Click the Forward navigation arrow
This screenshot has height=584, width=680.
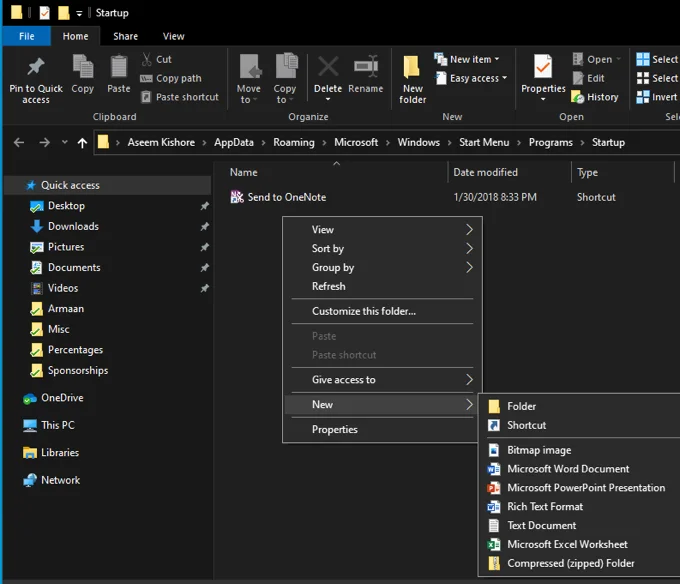point(44,142)
